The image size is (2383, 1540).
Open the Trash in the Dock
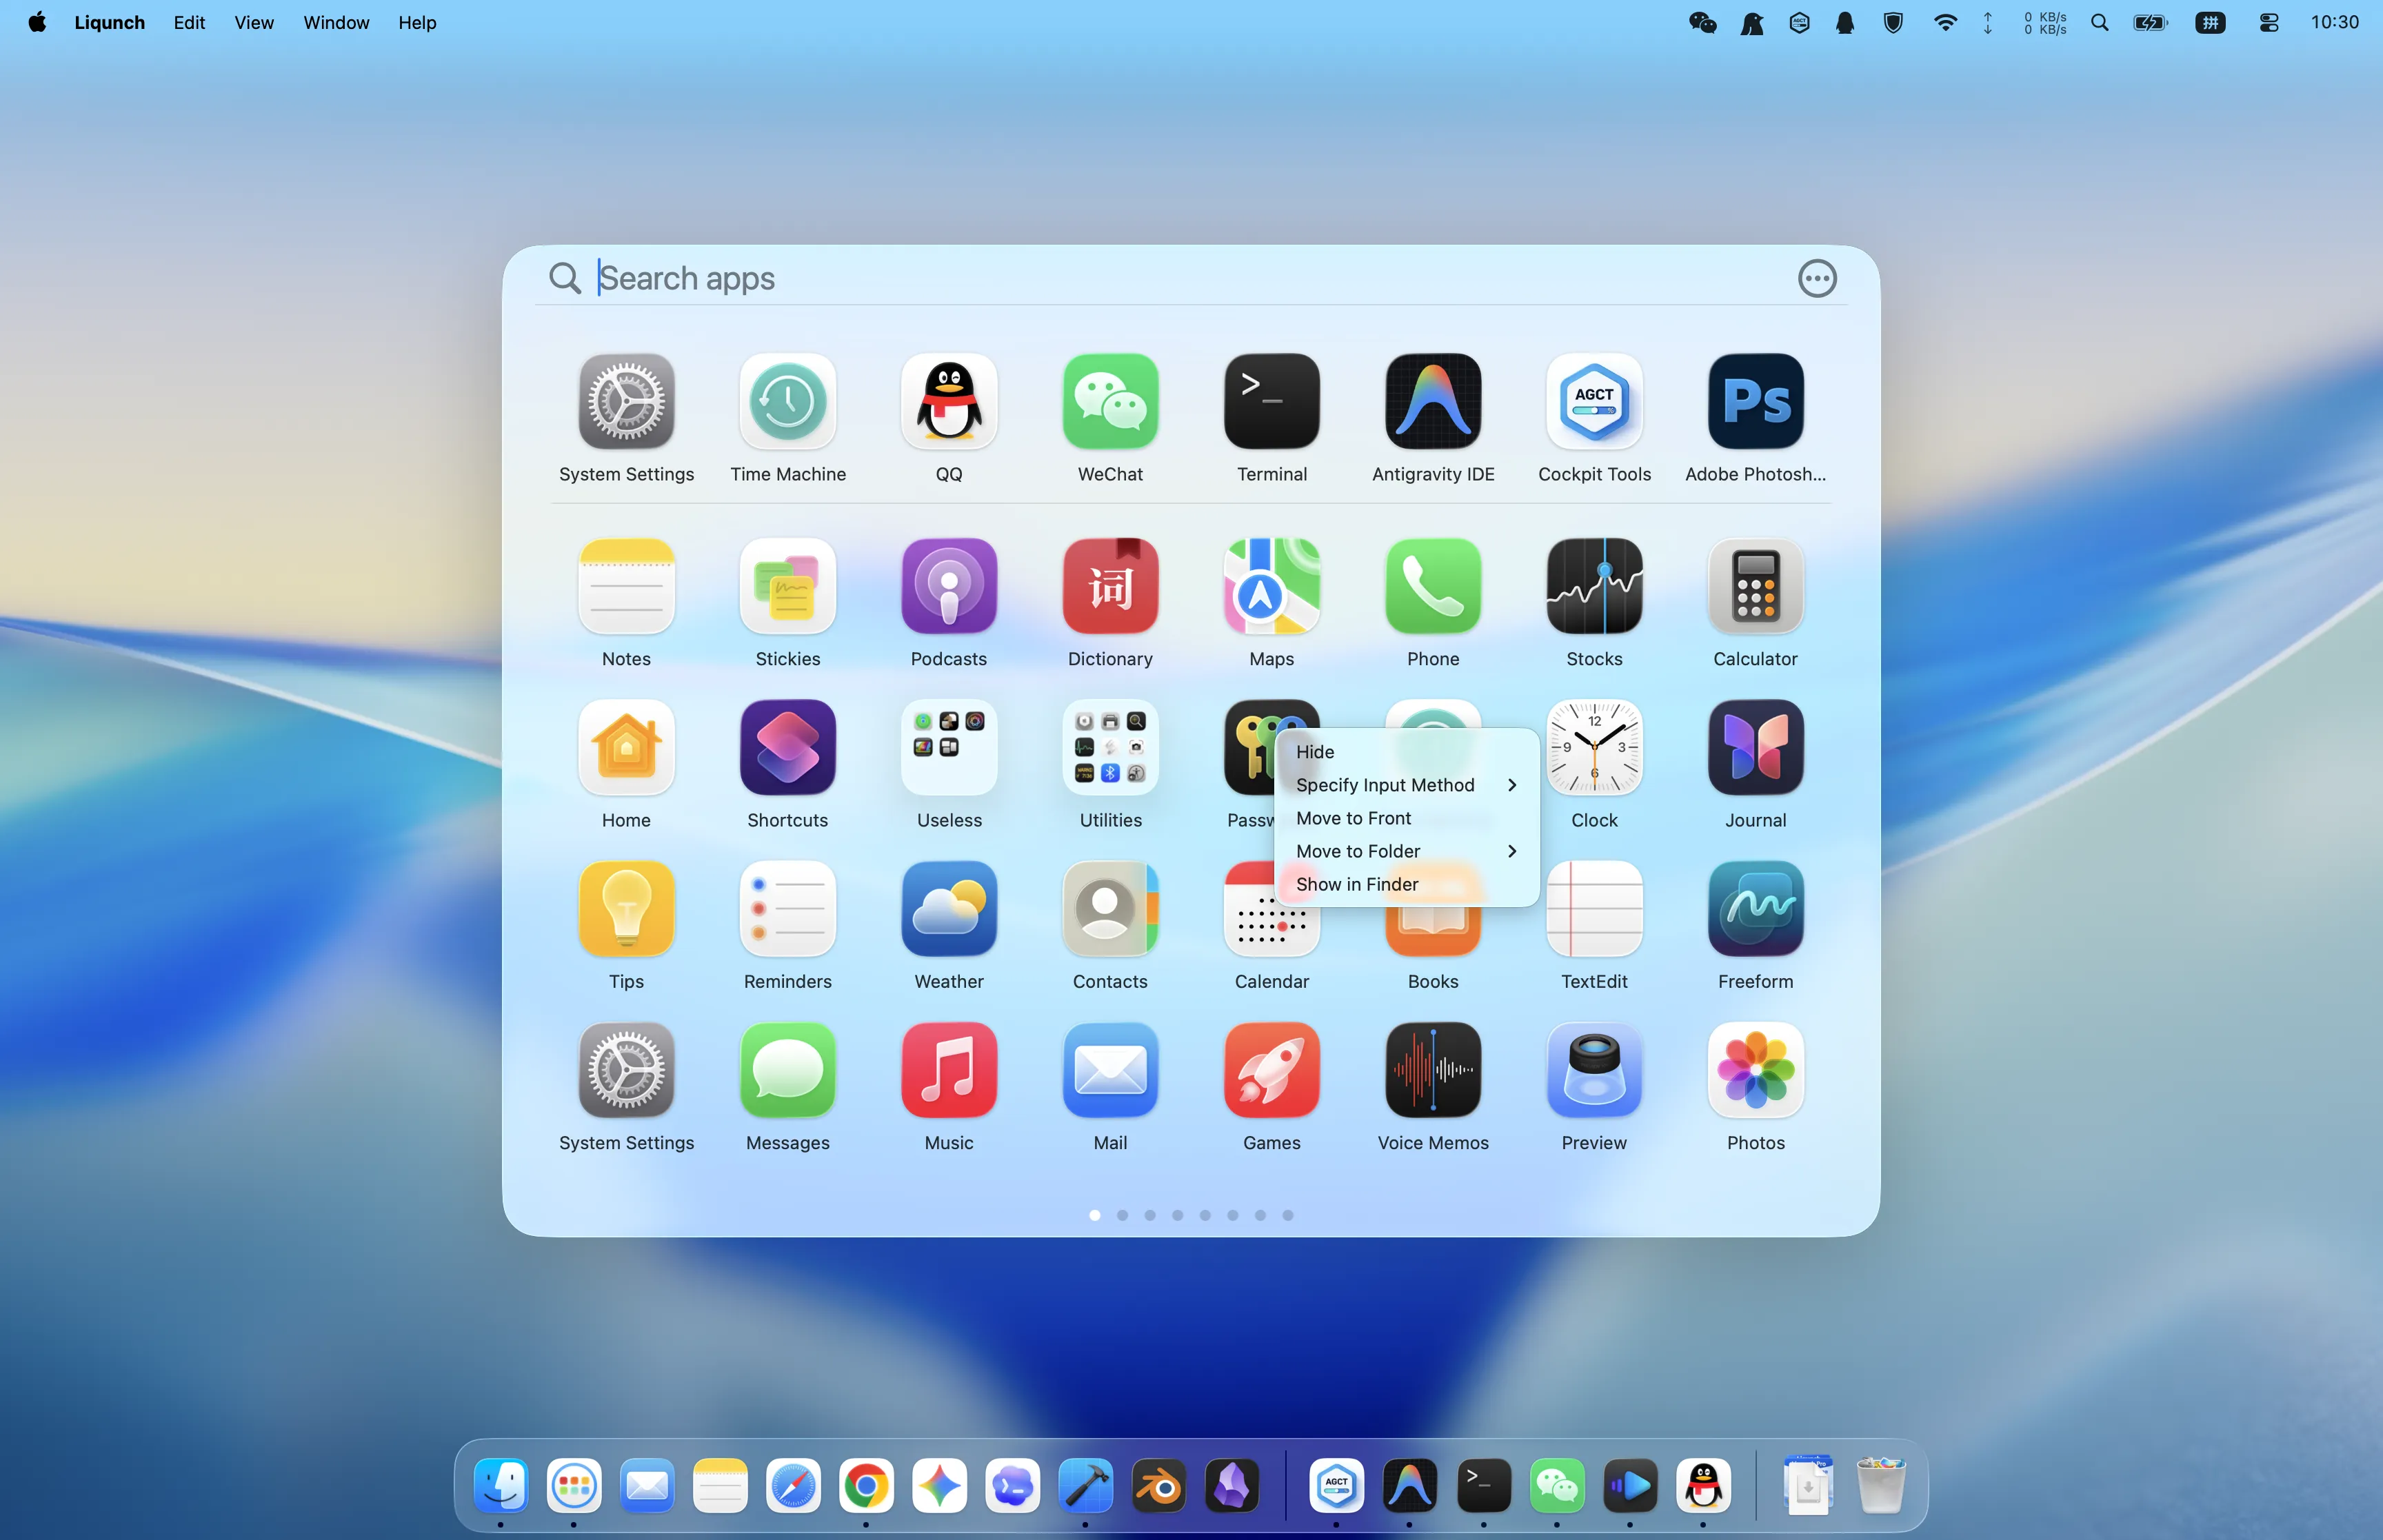1880,1486
